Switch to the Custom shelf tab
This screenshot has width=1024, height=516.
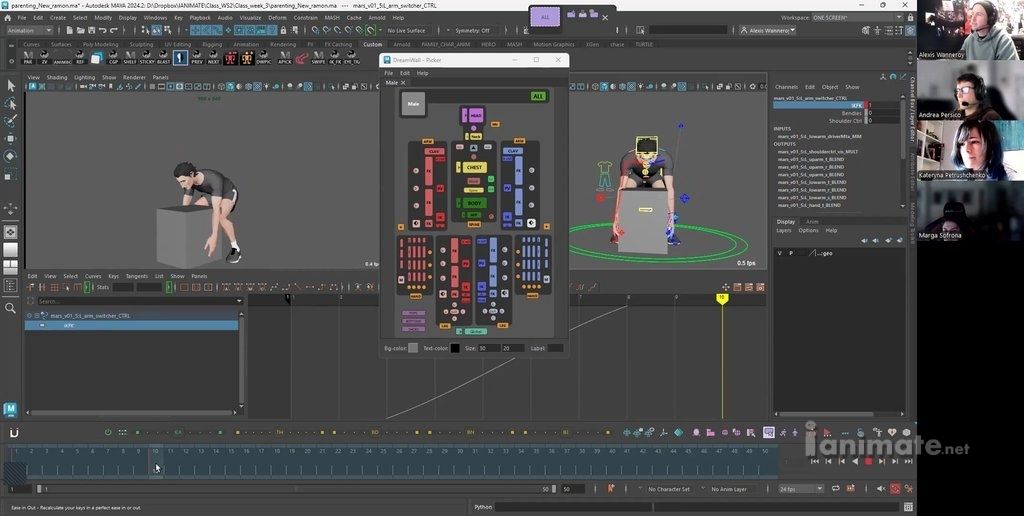(x=372, y=44)
